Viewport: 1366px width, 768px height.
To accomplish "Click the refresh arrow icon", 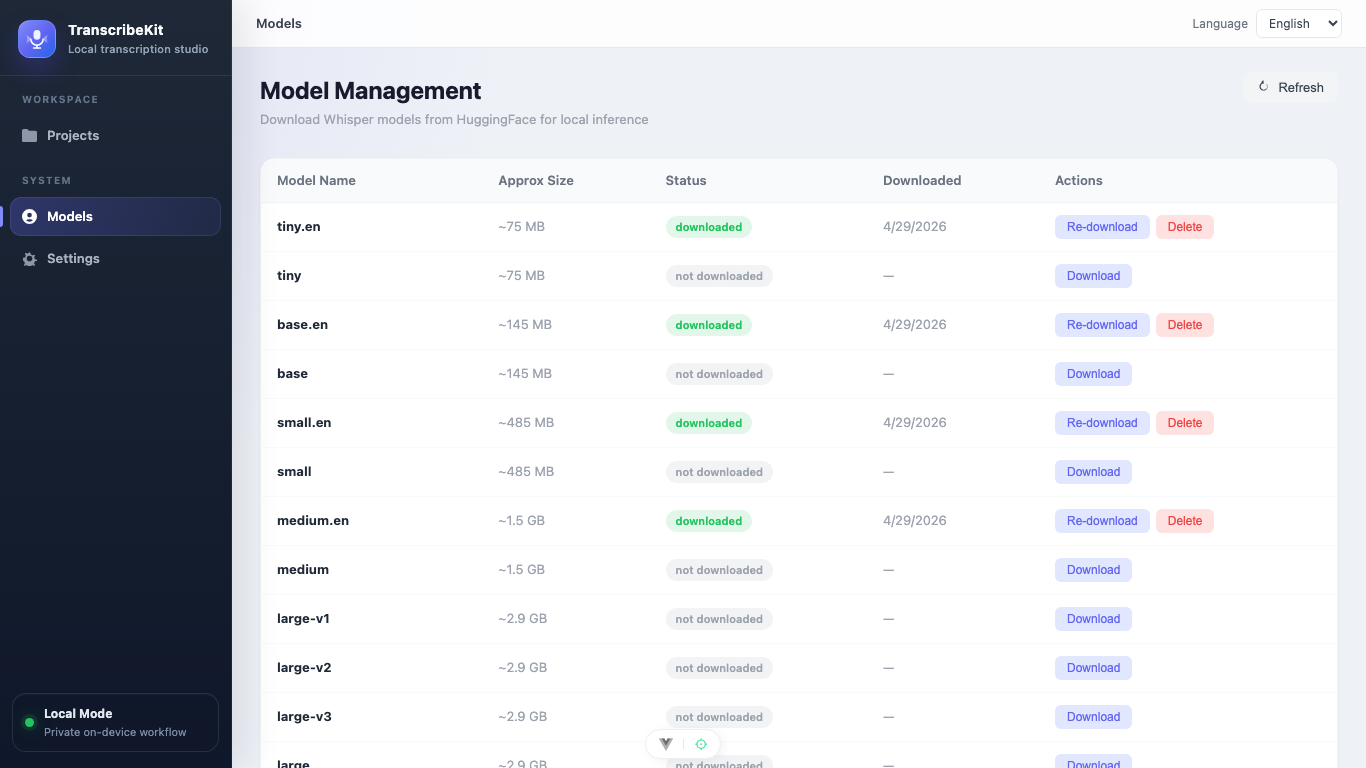I will [1264, 87].
